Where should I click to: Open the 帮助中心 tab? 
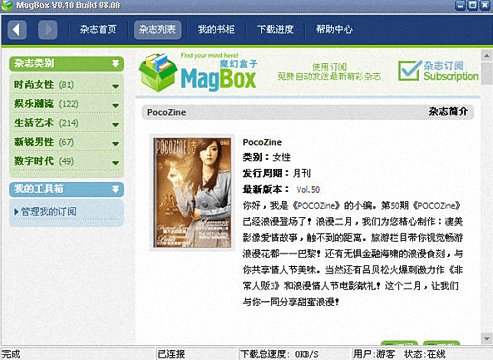(x=334, y=30)
